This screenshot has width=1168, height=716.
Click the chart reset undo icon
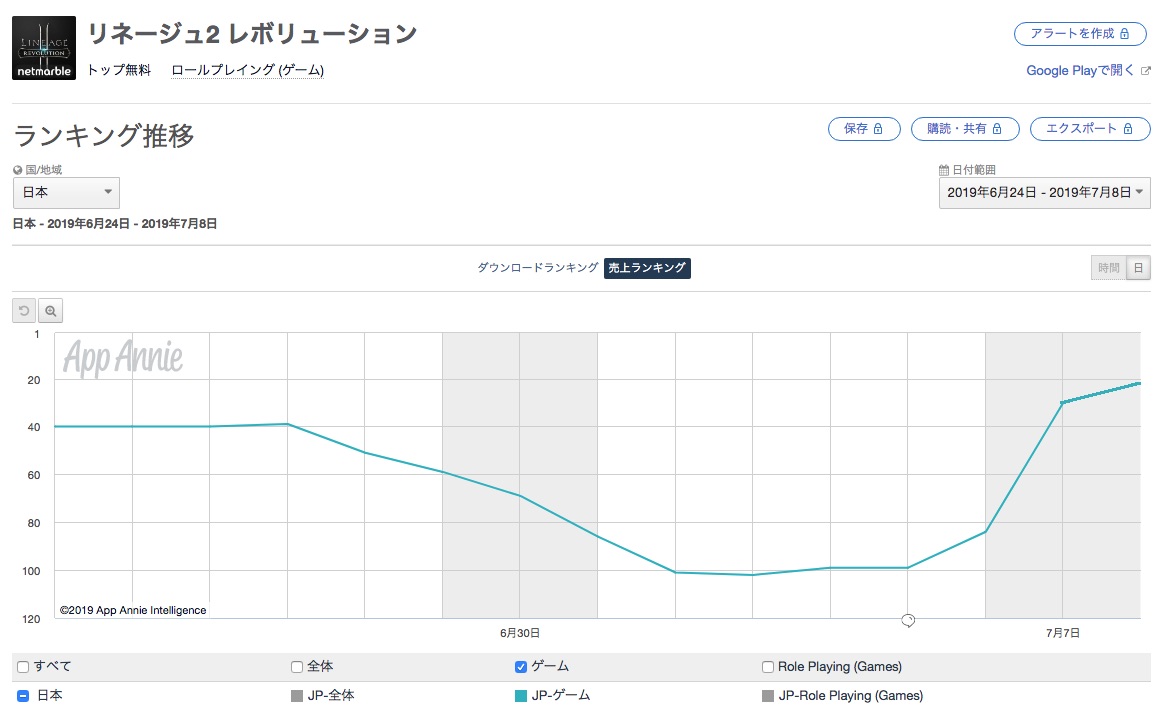24,311
